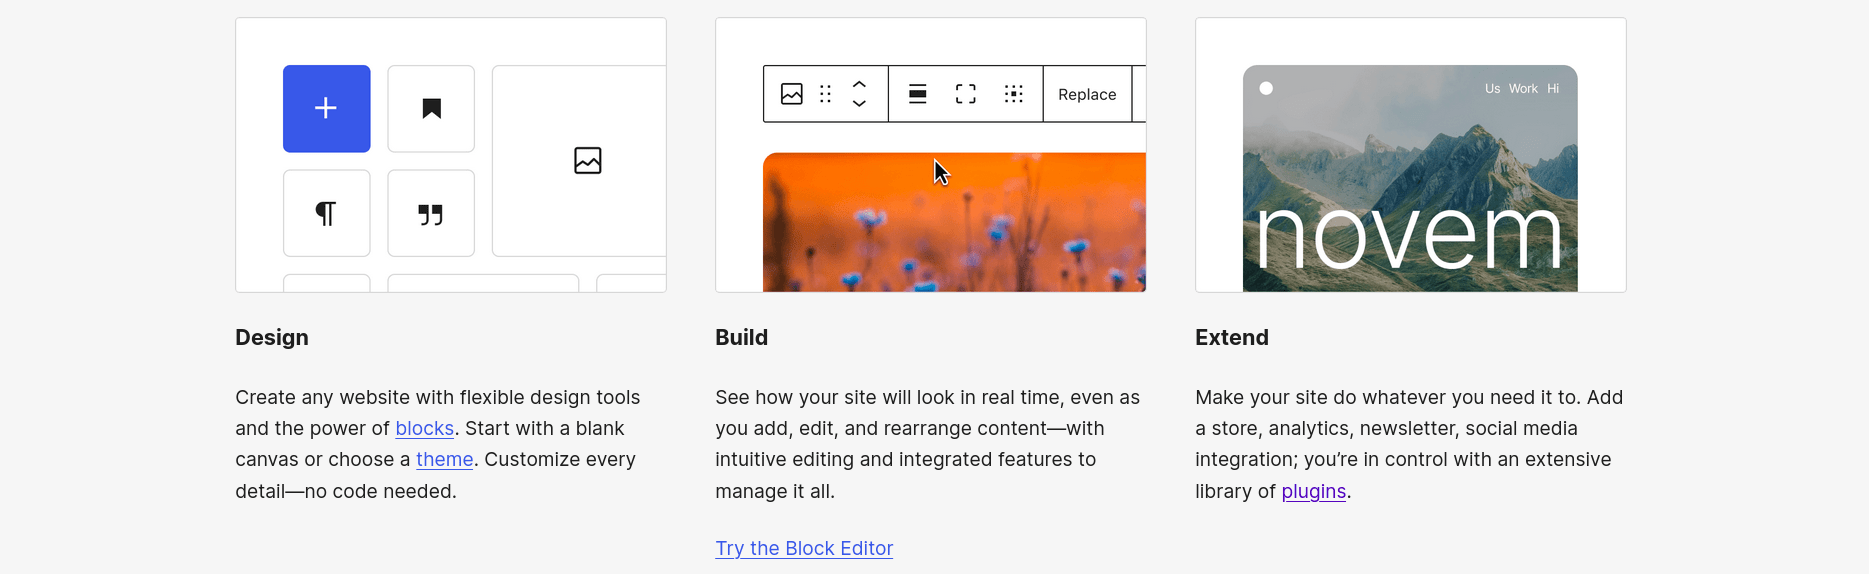The image size is (1869, 574).
Task: Follow the "theme" link
Action: (444, 460)
